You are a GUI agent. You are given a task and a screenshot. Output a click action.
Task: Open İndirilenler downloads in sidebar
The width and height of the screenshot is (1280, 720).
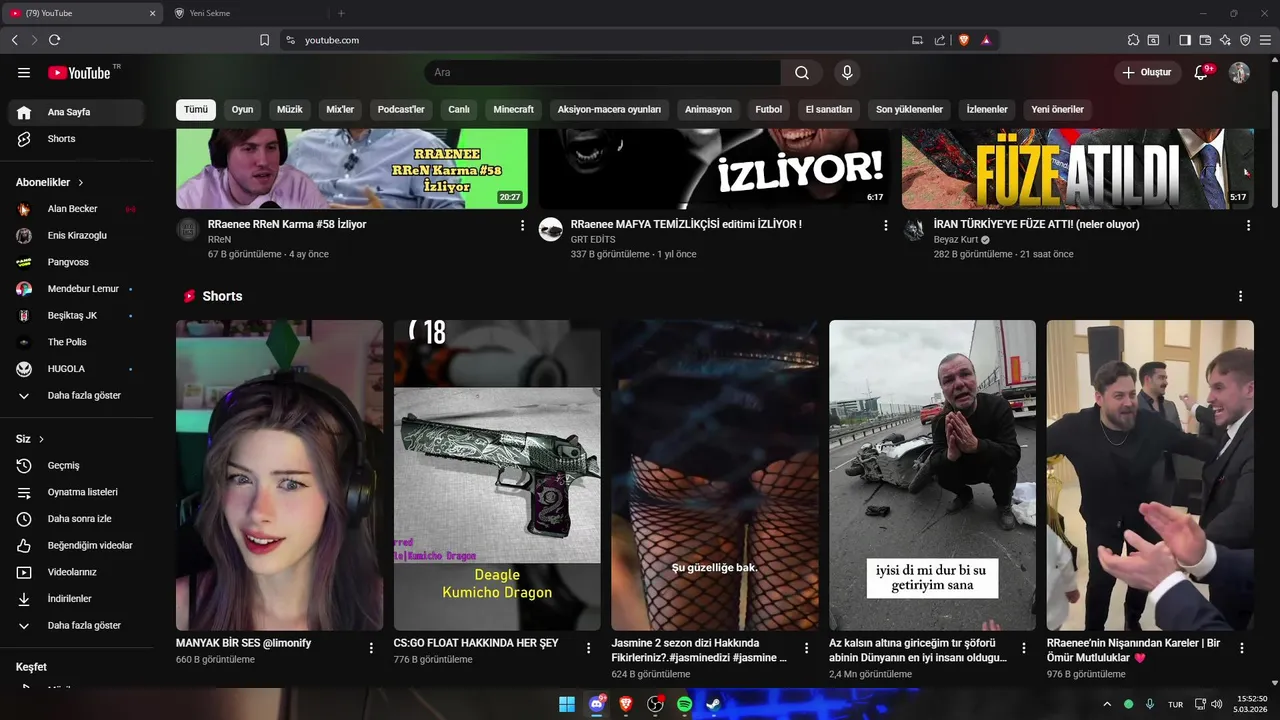[76, 599]
